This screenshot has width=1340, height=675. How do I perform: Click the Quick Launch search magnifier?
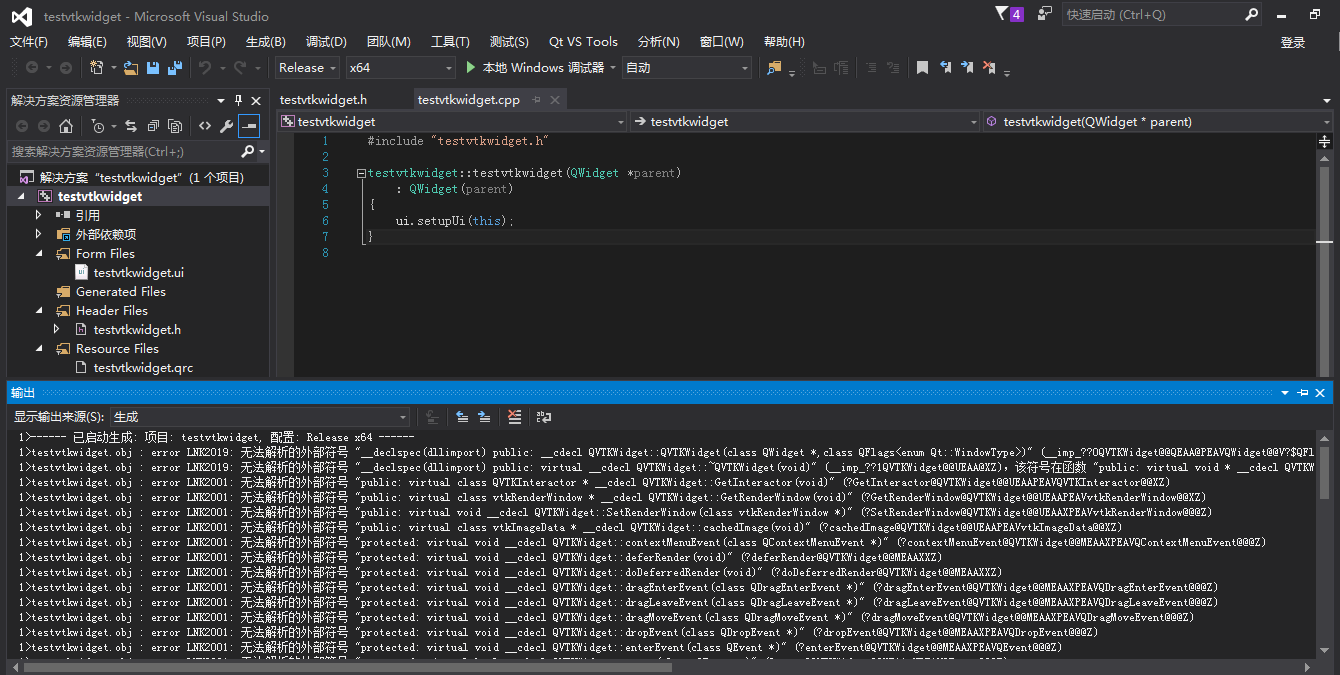click(1252, 15)
